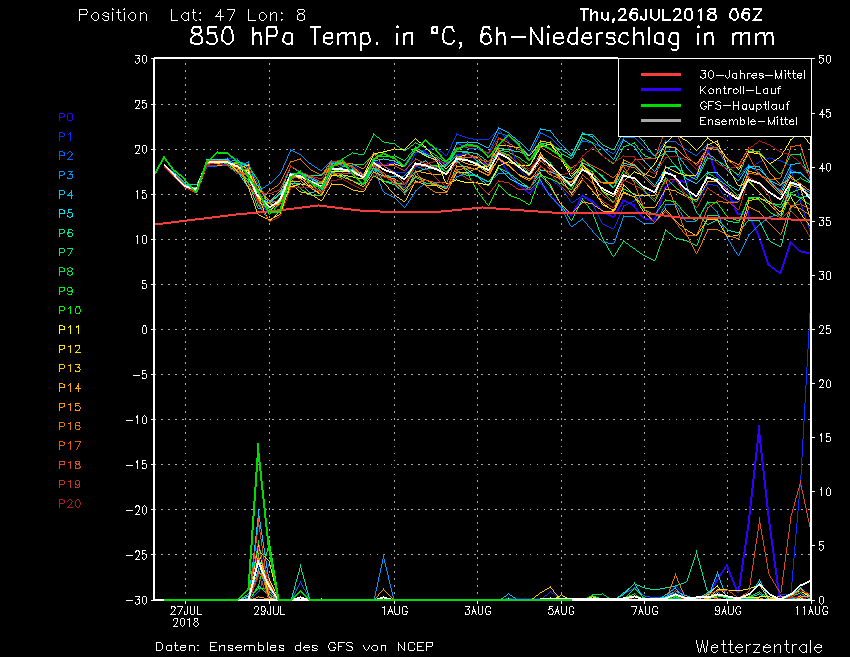
Task: Click the P0 ensemble member label
Action: click(x=66, y=117)
